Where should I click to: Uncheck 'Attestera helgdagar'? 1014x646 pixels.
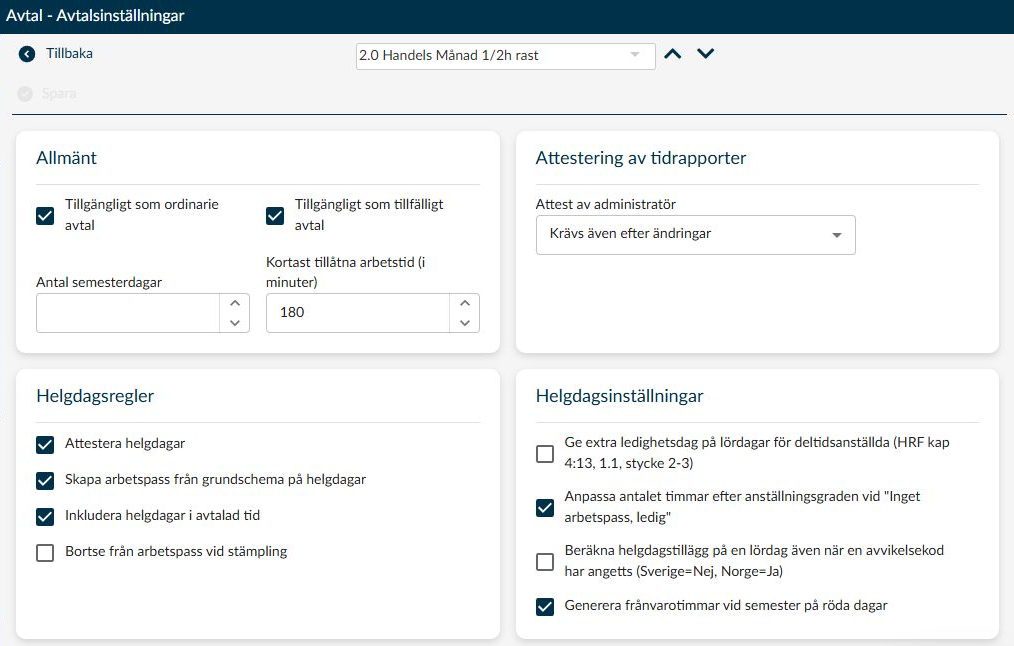(45, 444)
